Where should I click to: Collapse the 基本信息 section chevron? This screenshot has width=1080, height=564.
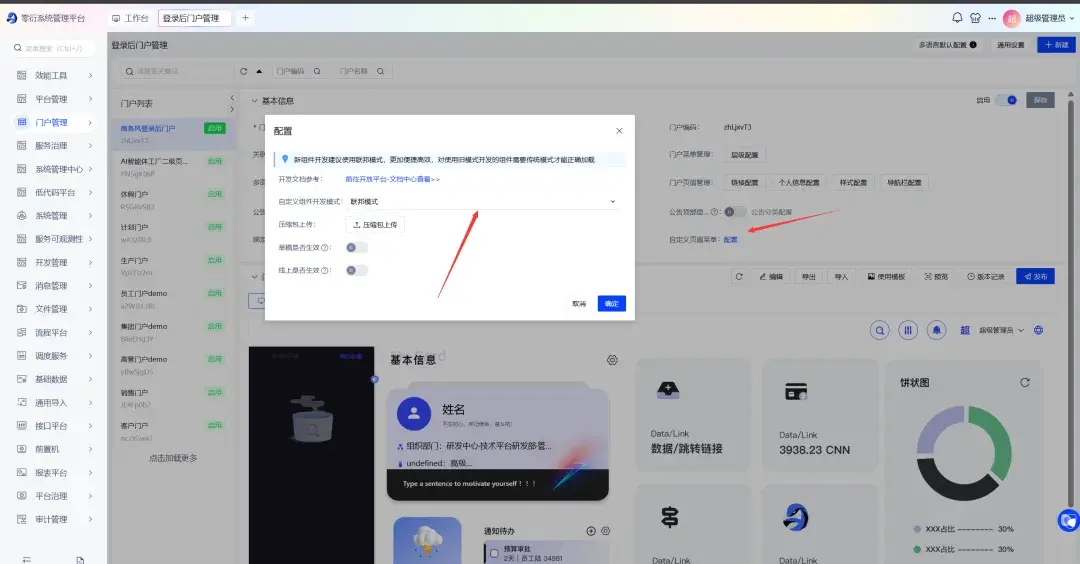[254, 101]
